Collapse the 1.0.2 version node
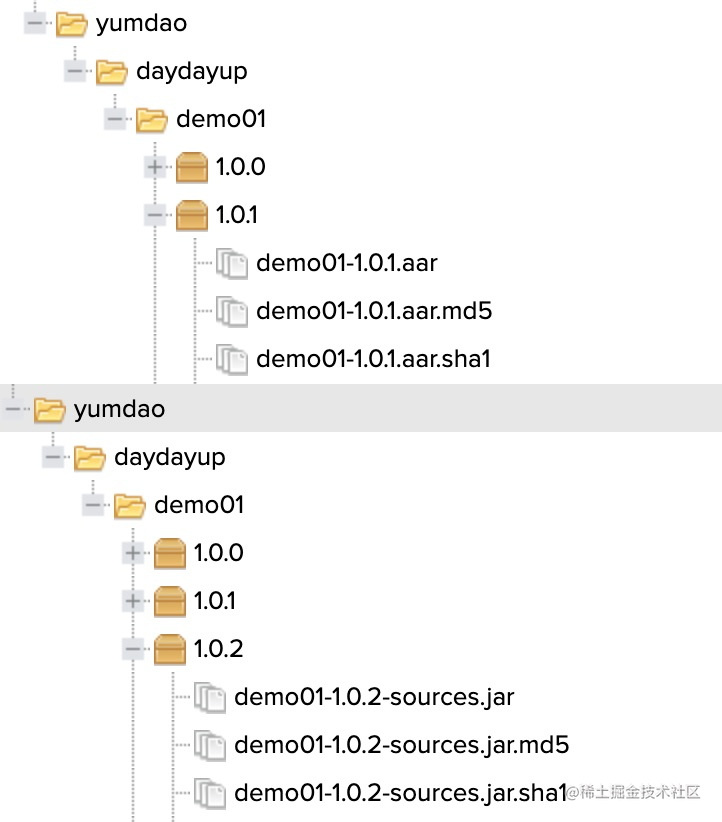The image size is (722, 822). click(132, 649)
